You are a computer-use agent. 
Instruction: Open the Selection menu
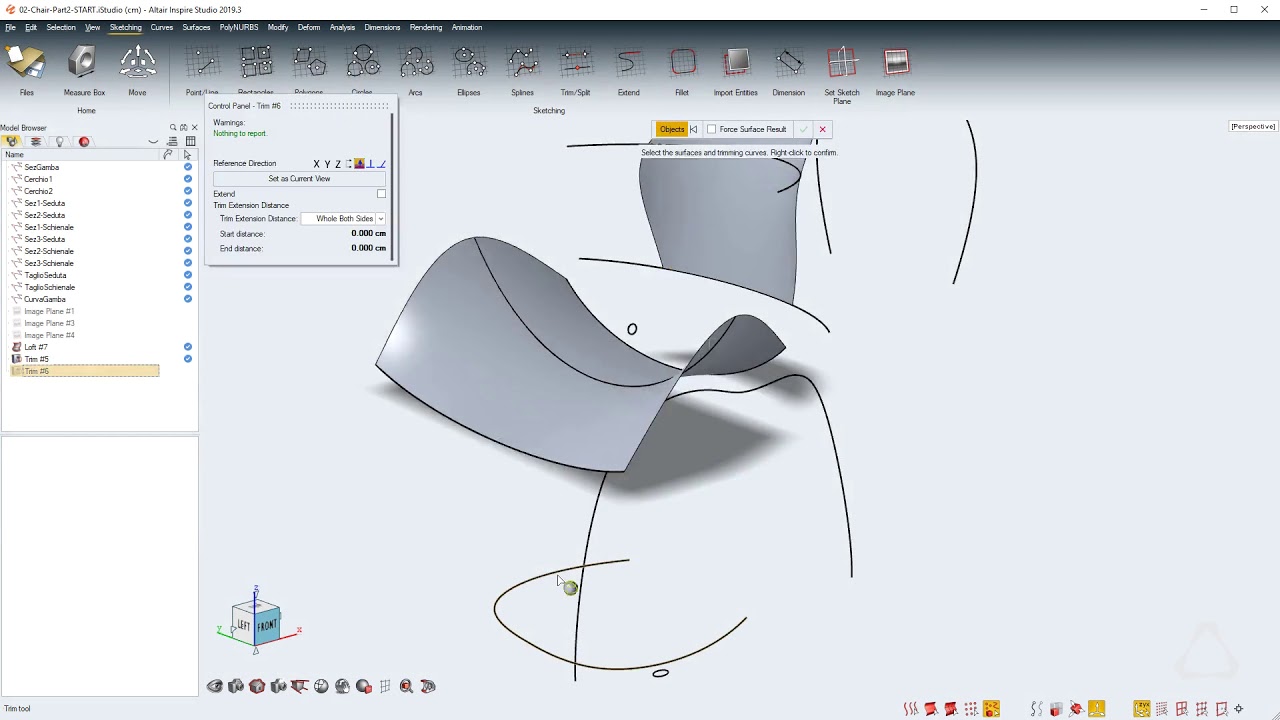coord(61,27)
